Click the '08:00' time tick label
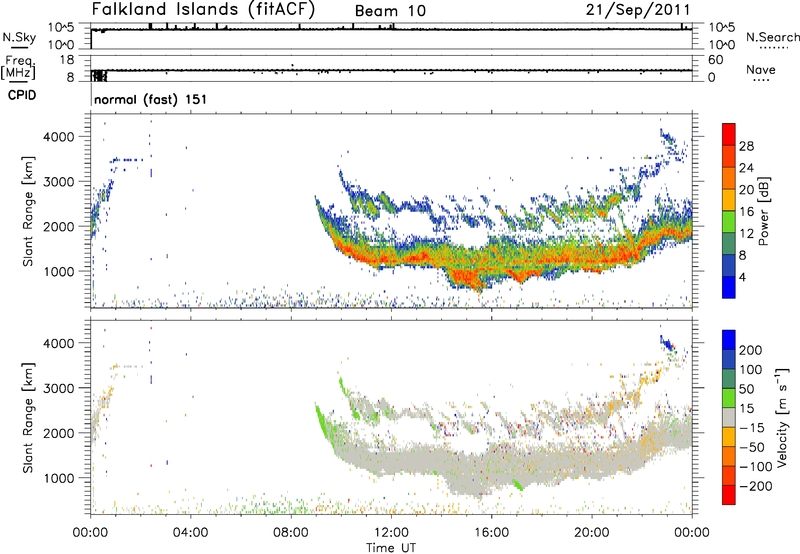 291,533
